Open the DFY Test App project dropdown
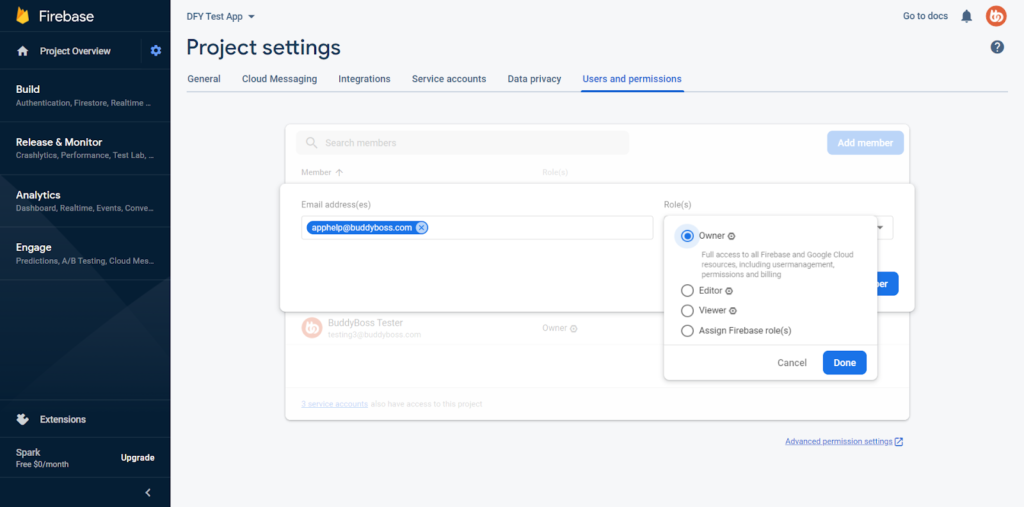1024x507 pixels. click(x=221, y=17)
